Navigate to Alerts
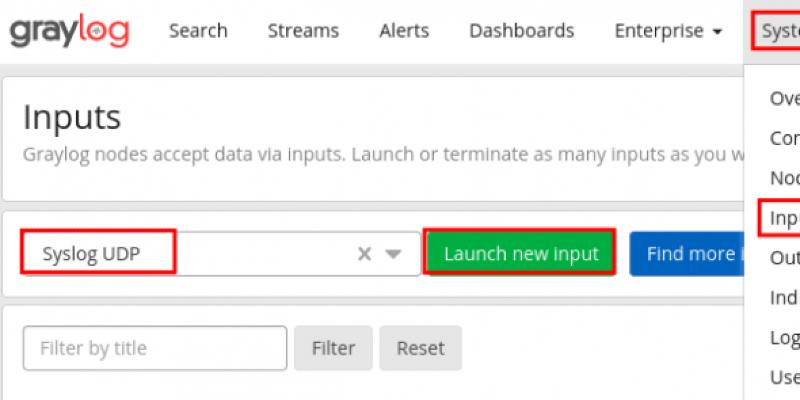 403,31
